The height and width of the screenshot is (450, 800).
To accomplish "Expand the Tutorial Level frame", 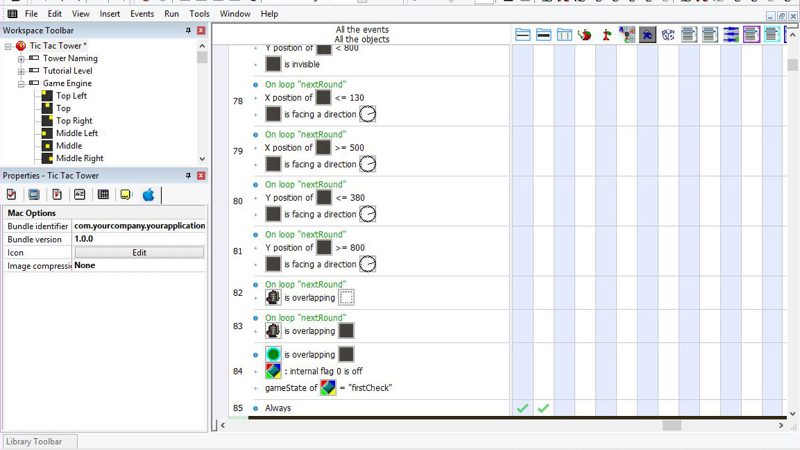I will coord(21,71).
